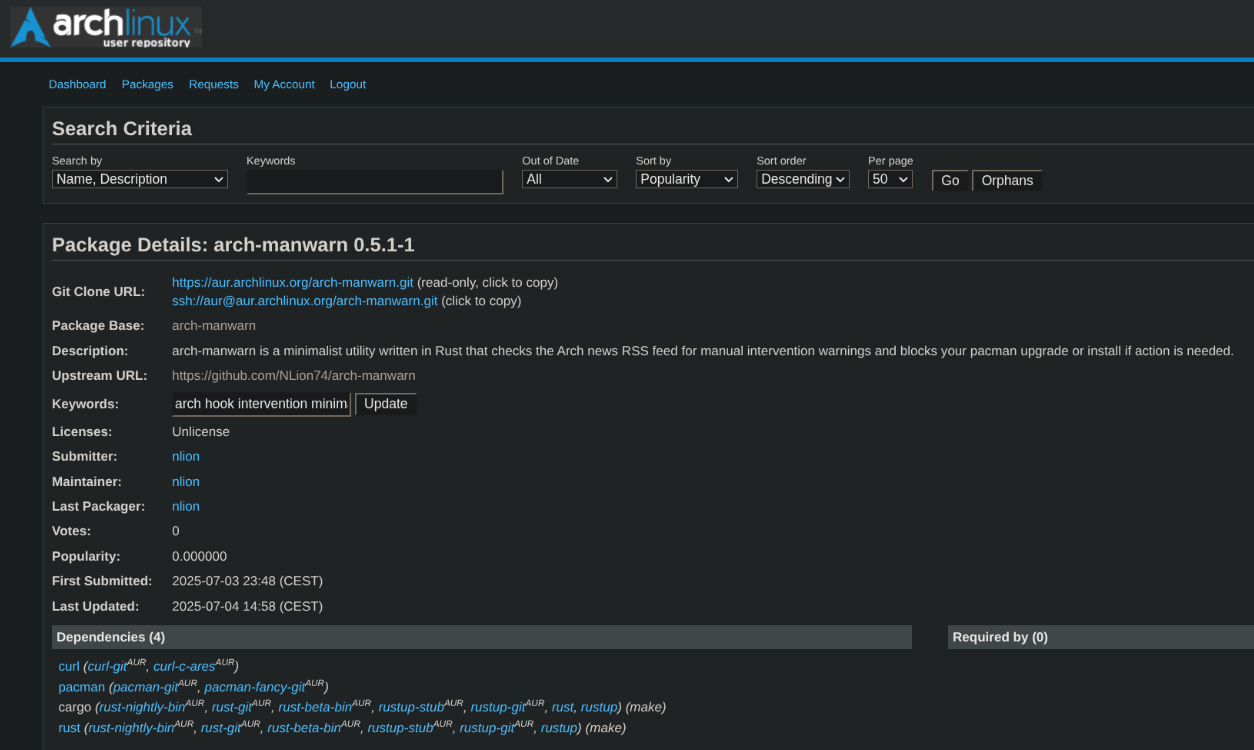Open My Account

click(x=284, y=85)
